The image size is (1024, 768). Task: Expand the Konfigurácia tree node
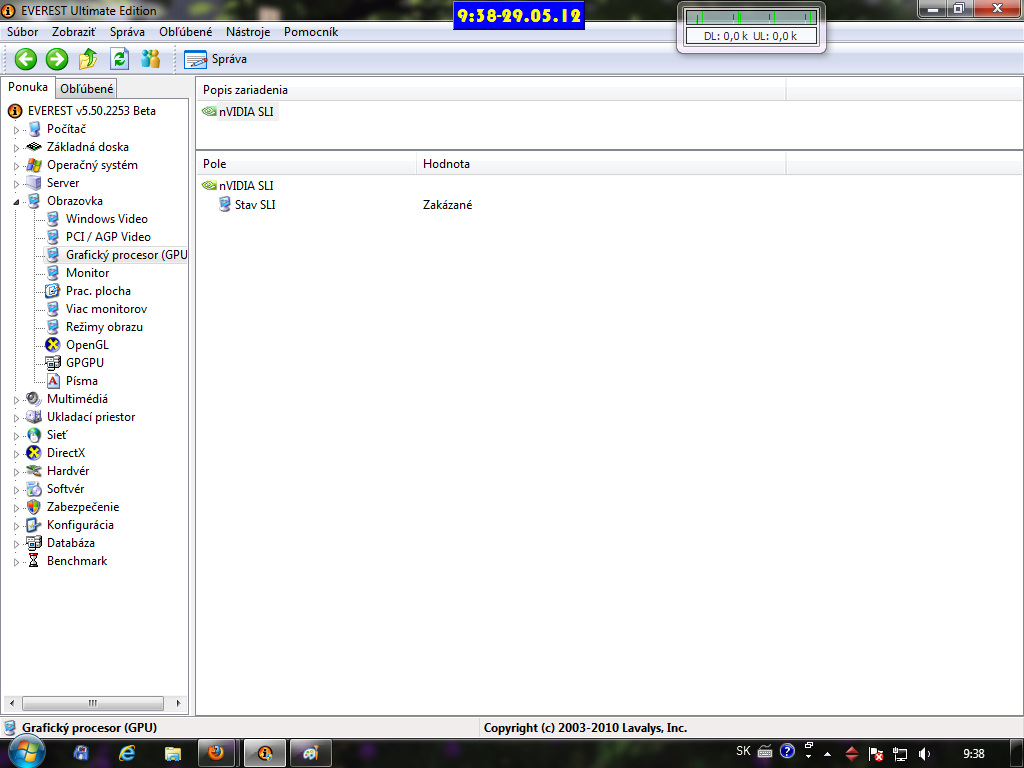[x=16, y=525]
